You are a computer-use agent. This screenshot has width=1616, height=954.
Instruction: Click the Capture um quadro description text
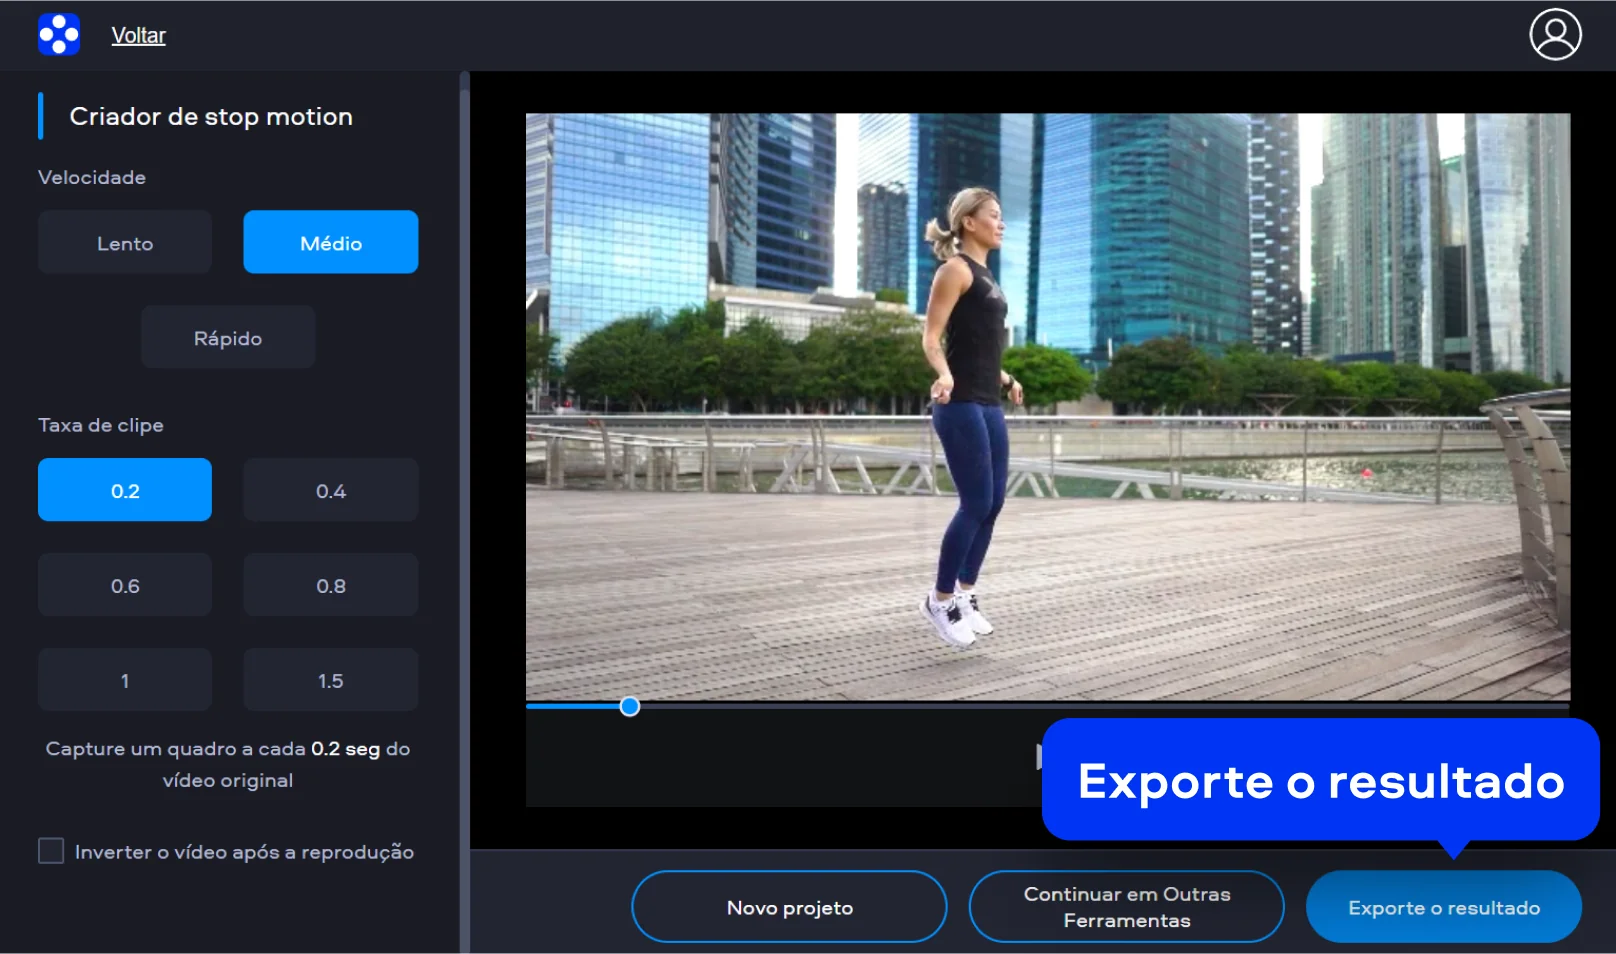click(x=228, y=764)
